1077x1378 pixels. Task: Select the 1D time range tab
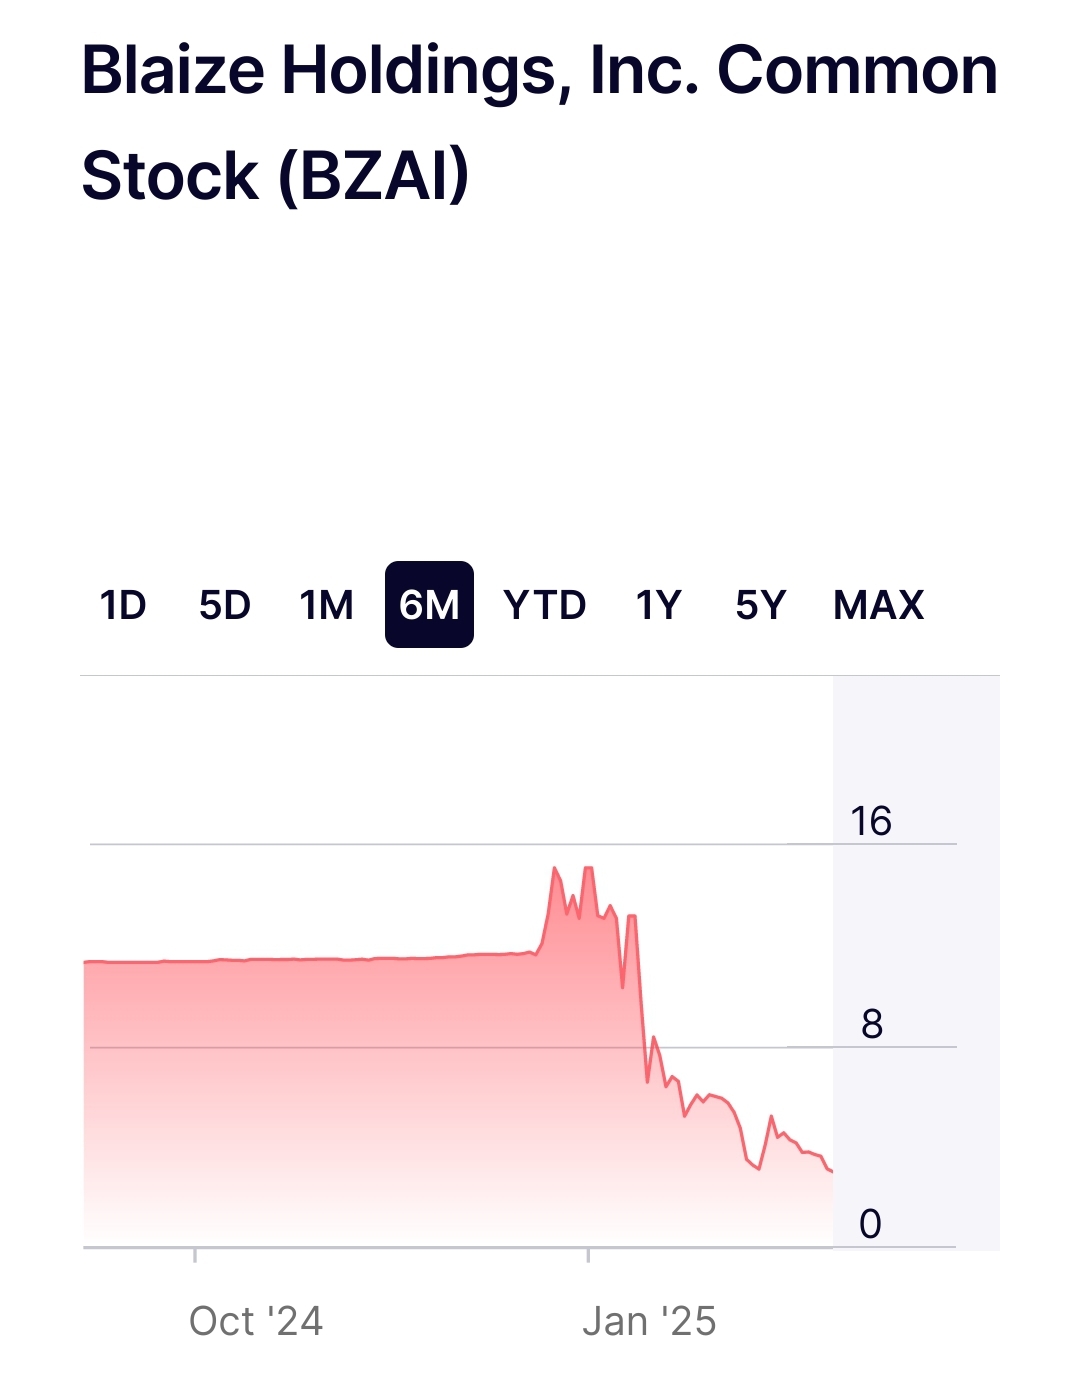click(x=123, y=605)
